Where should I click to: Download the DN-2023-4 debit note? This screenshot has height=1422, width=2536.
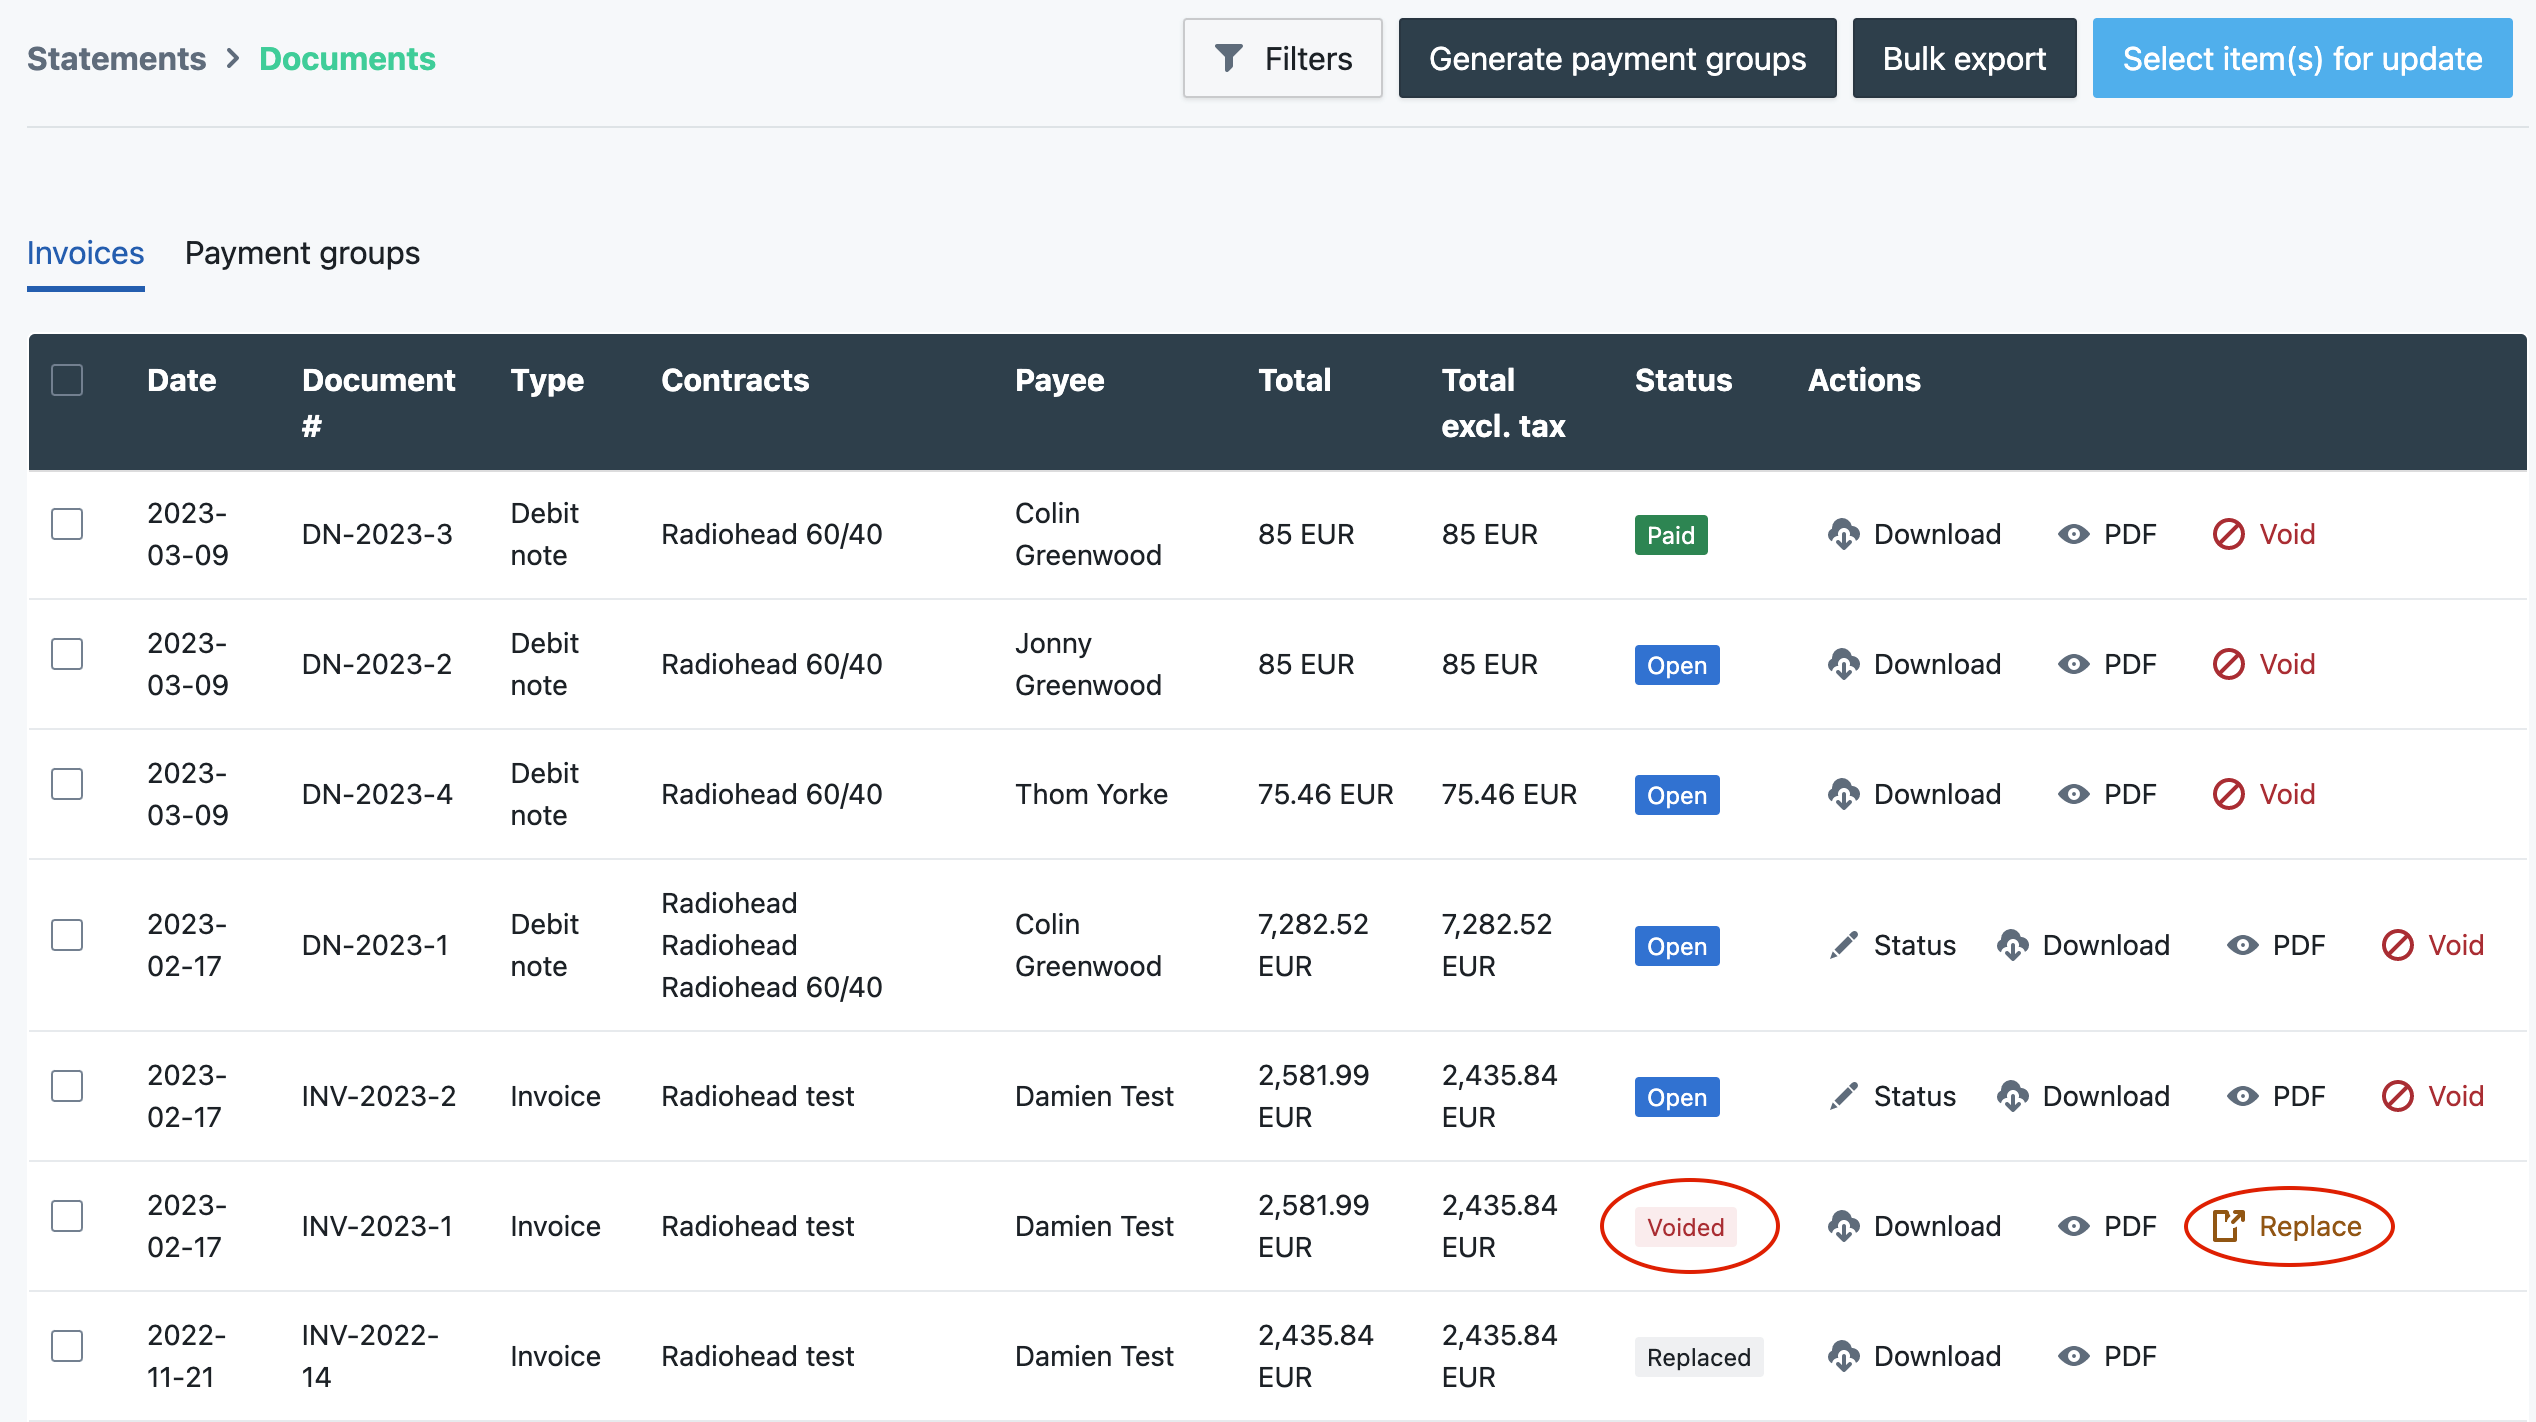[x=1914, y=794]
